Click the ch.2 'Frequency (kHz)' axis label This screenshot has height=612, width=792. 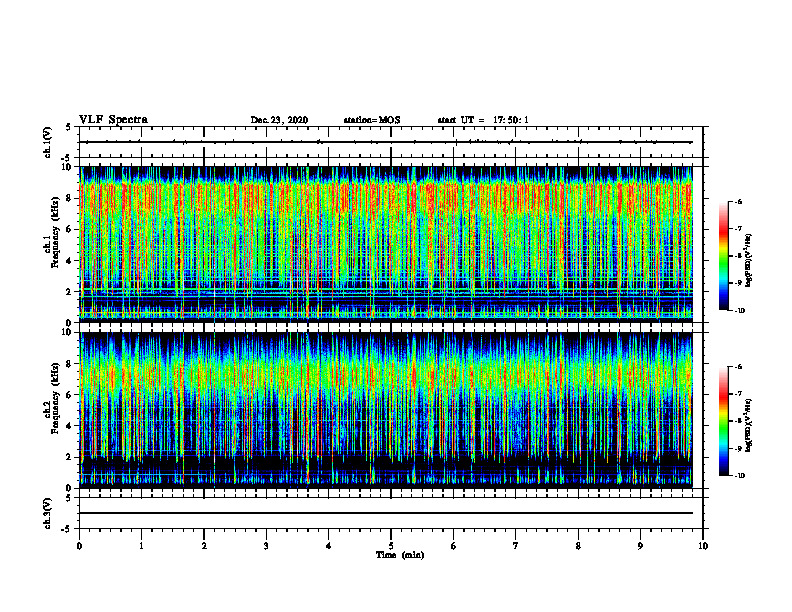click(55, 398)
